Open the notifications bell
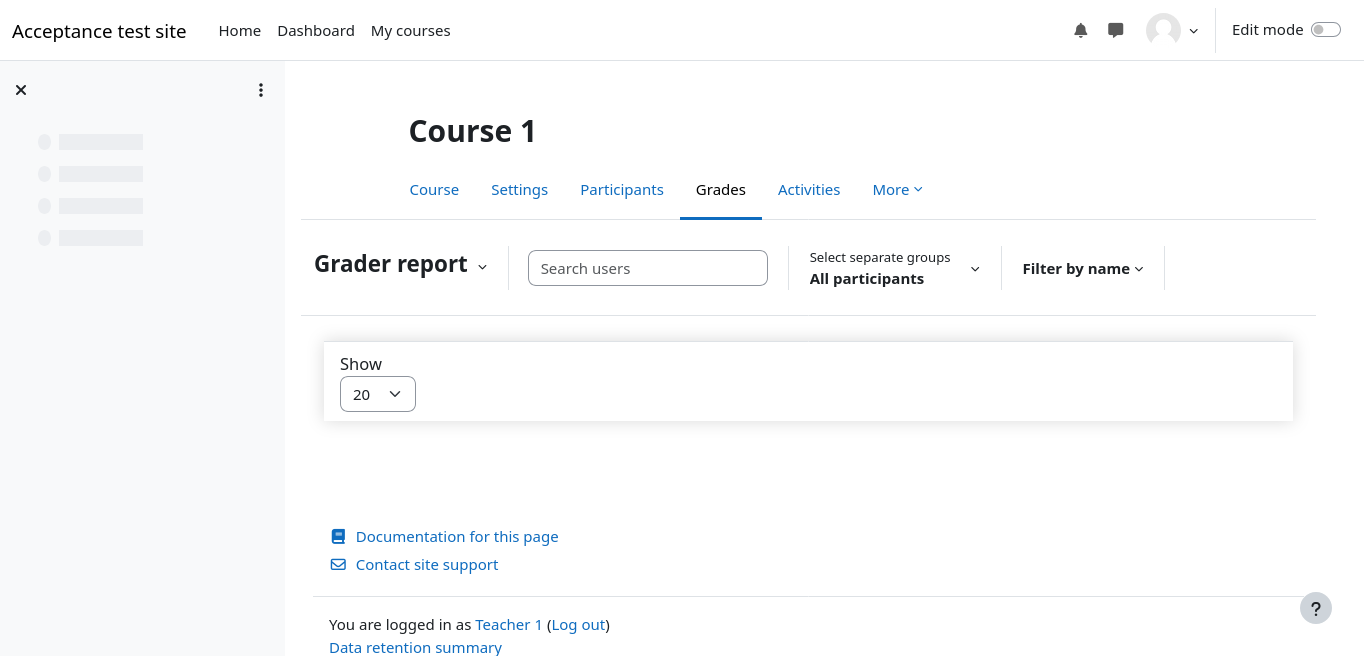Viewport: 1364px width, 656px height. (x=1080, y=31)
